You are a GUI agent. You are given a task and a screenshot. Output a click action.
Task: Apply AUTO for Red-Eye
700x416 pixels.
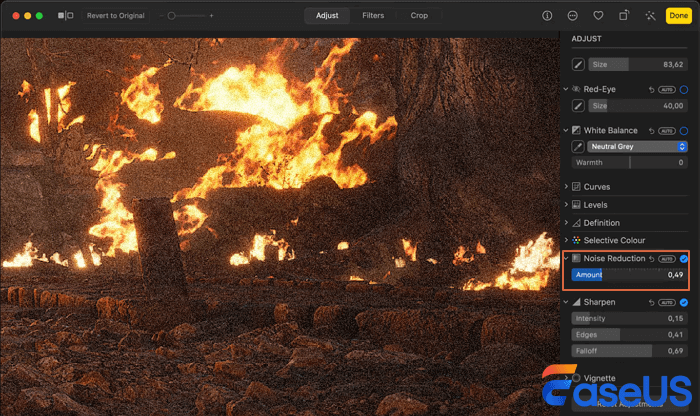tap(667, 90)
